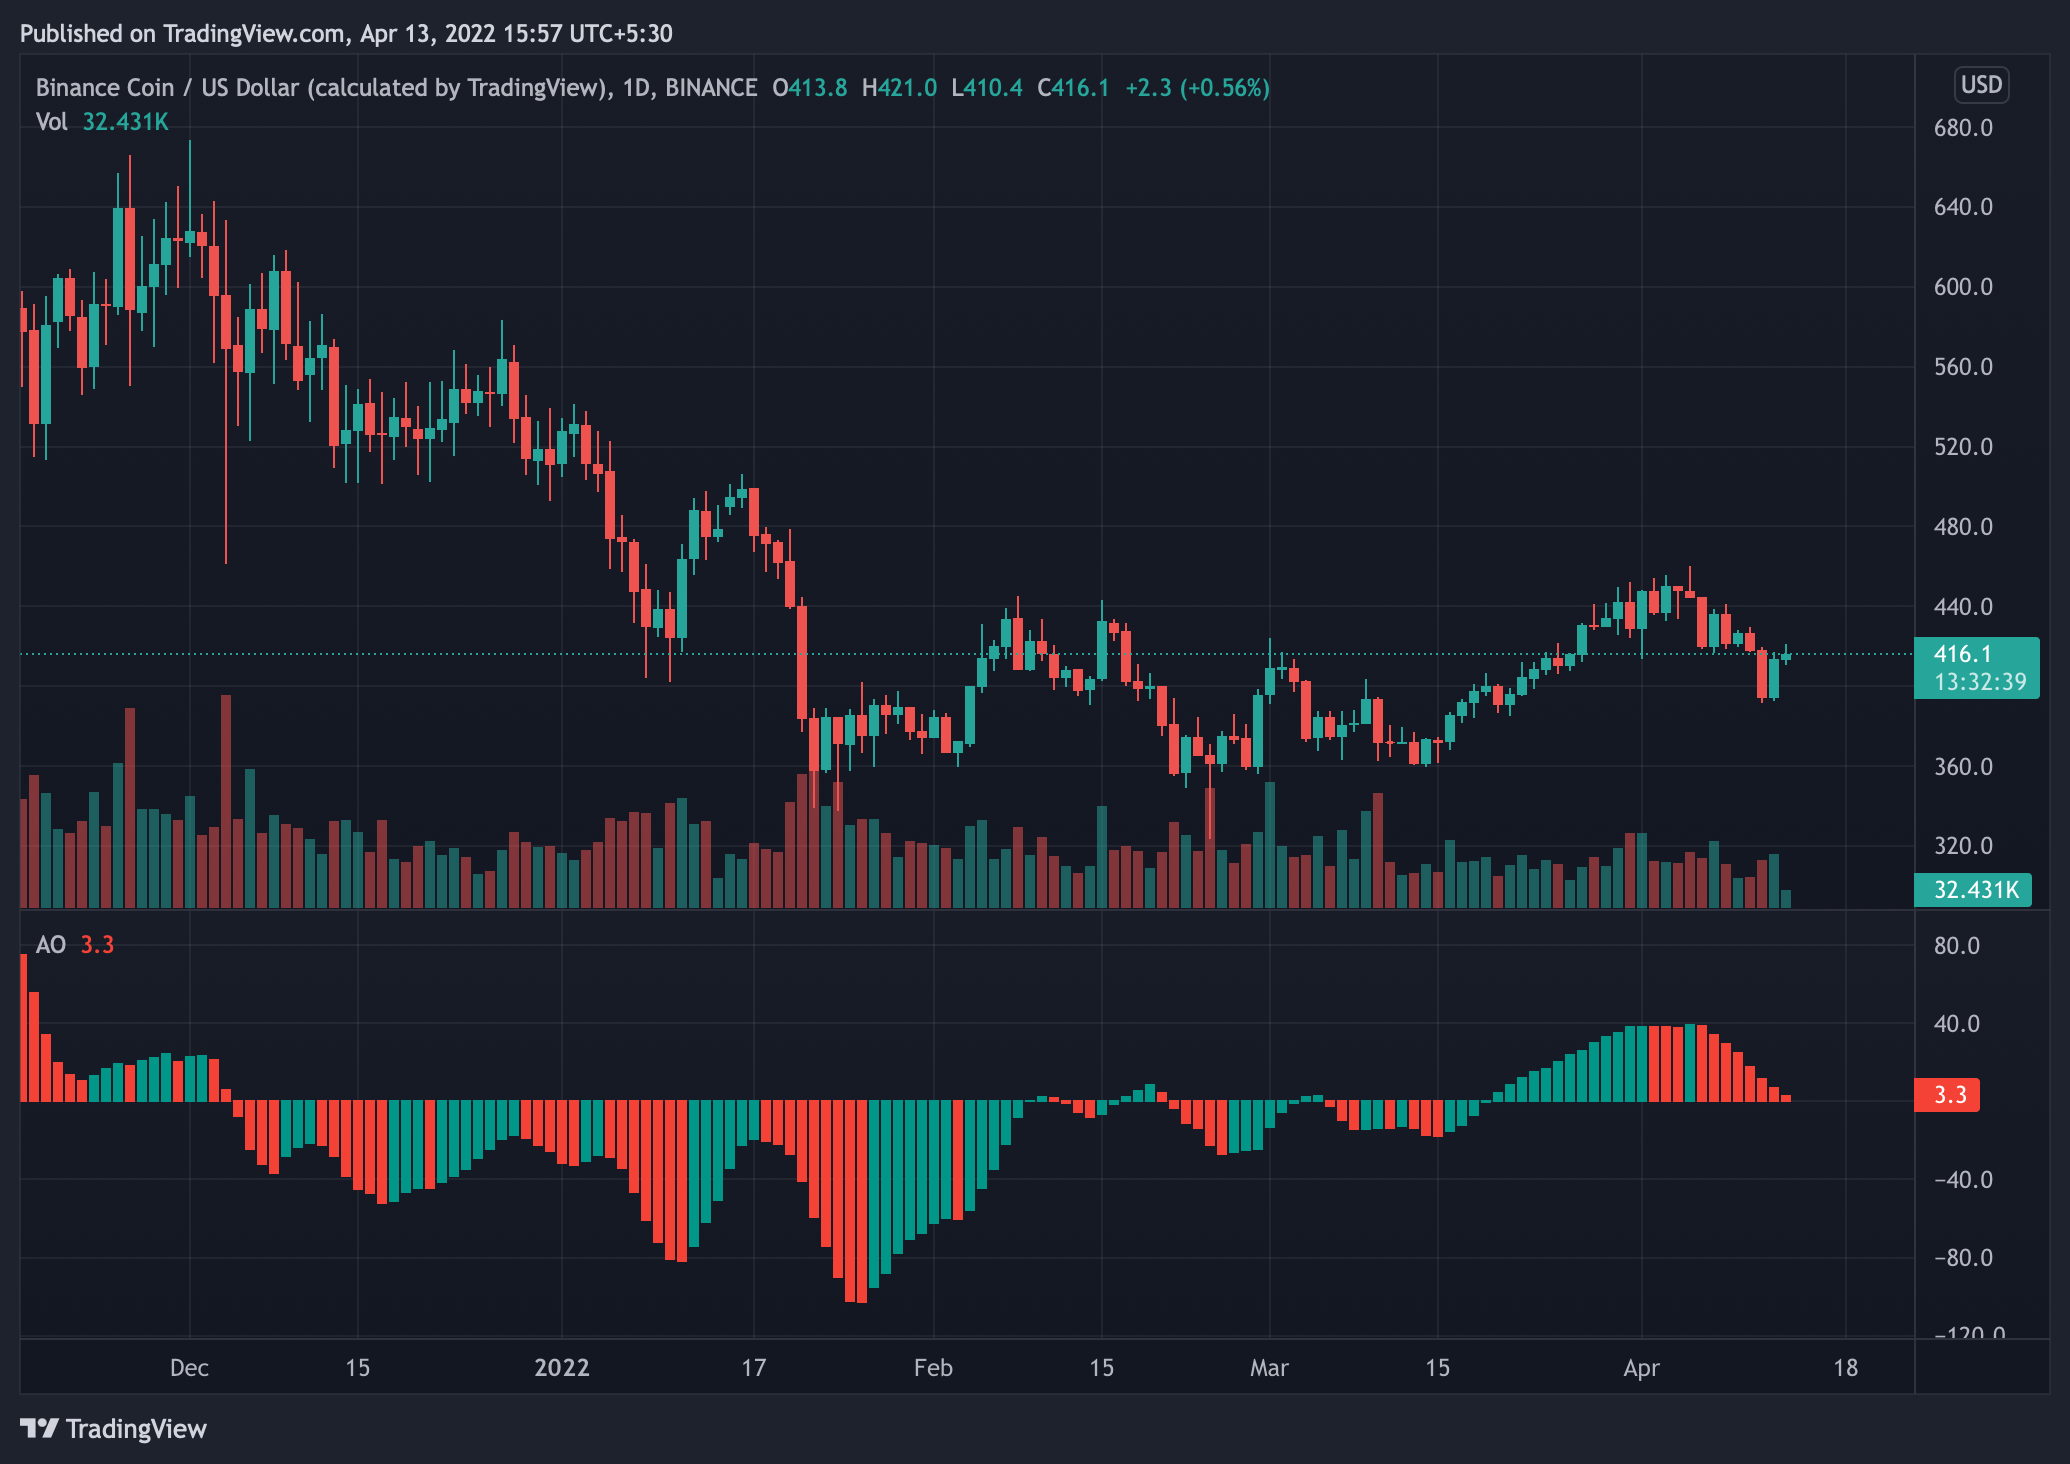Click the 480.0 price axis label
Image resolution: width=2070 pixels, height=1464 pixels.
click(1963, 527)
